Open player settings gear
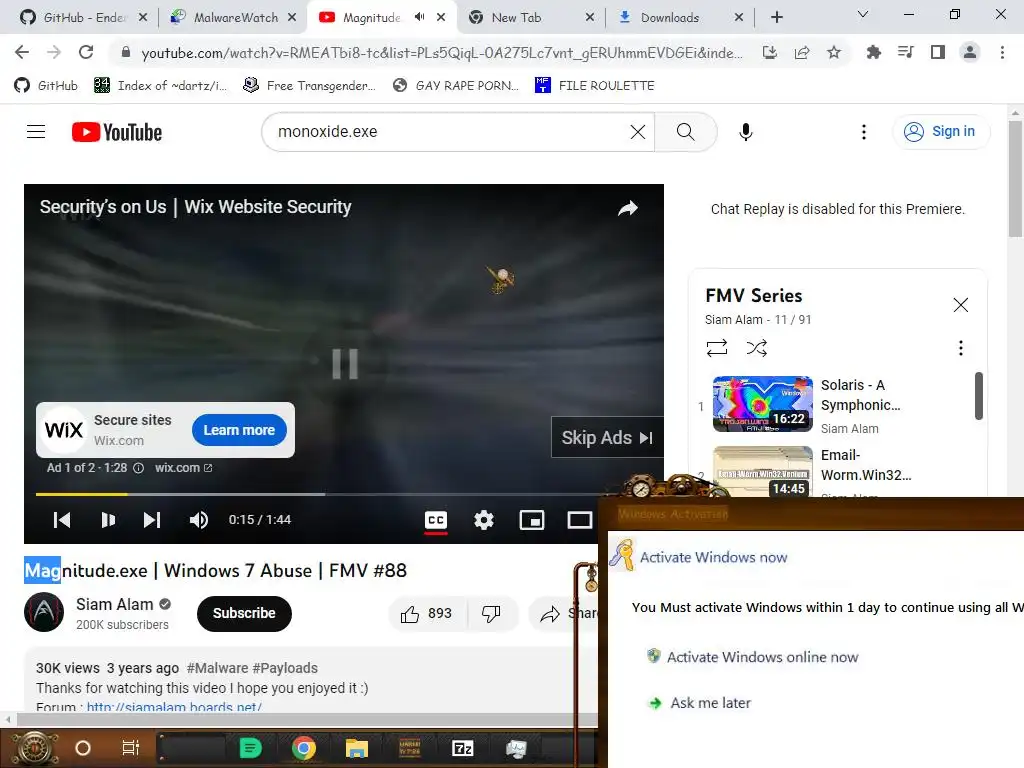Image resolution: width=1024 pixels, height=768 pixels. coord(484,520)
